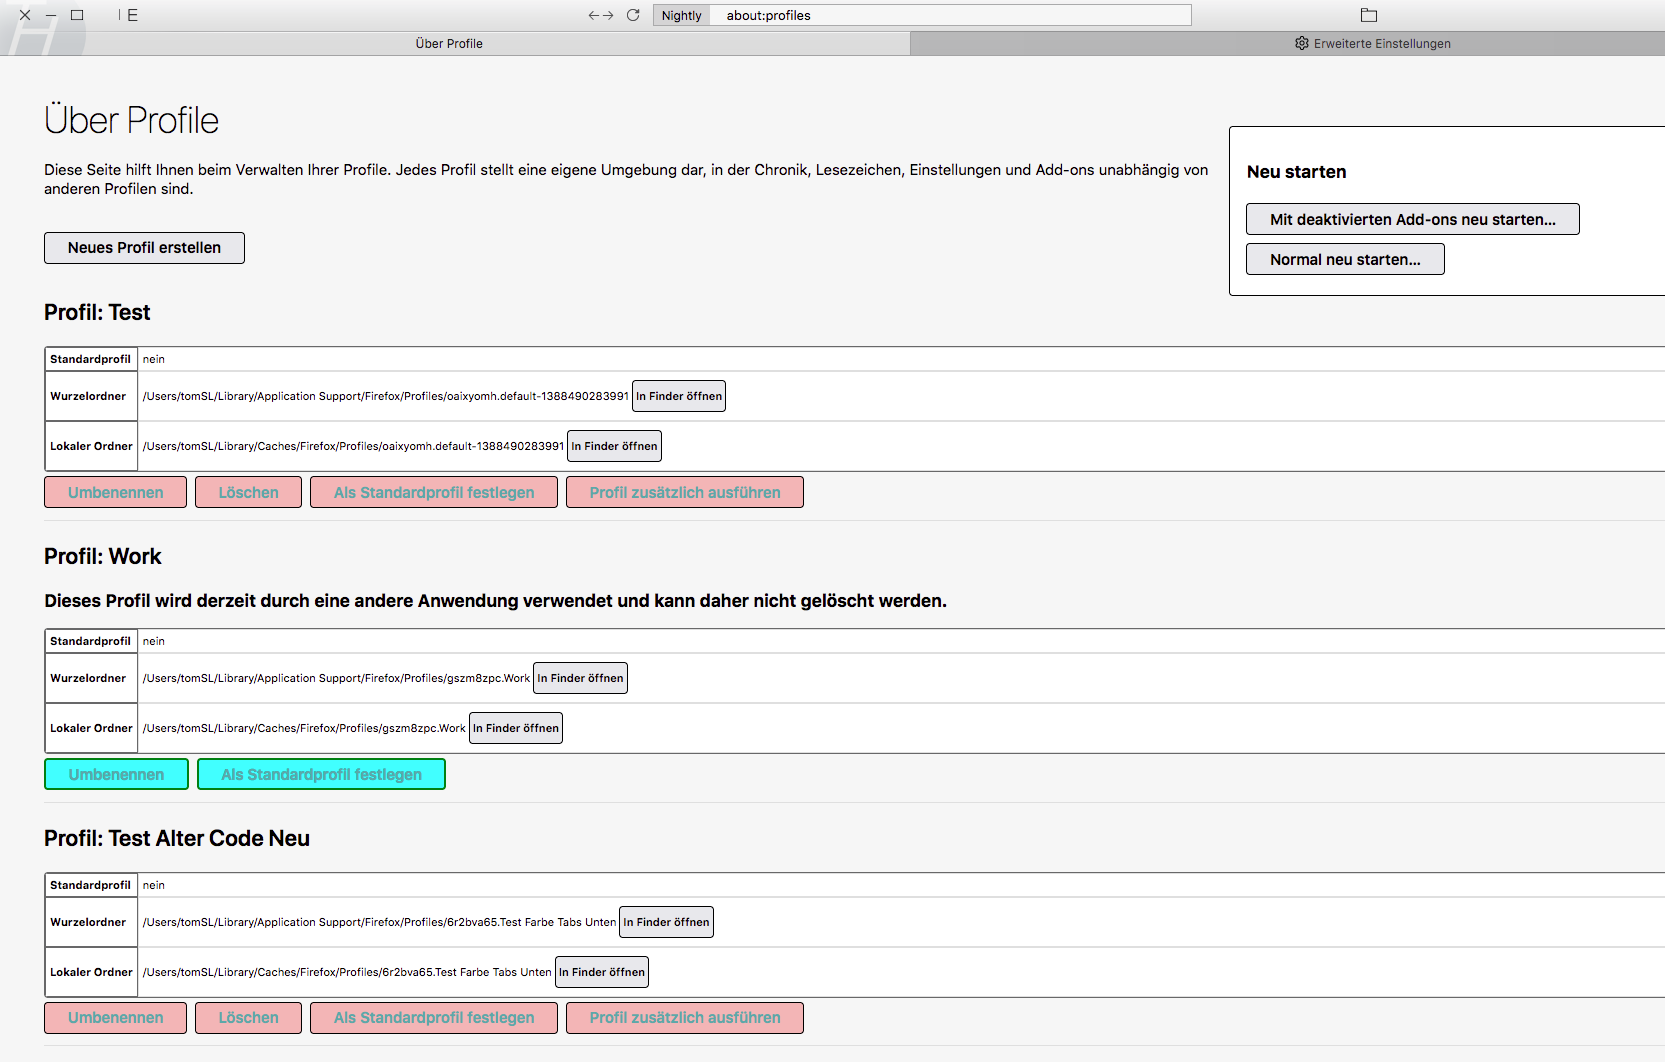This screenshot has height=1062, width=1665.
Task: Reload the about:profiles page
Action: (633, 15)
